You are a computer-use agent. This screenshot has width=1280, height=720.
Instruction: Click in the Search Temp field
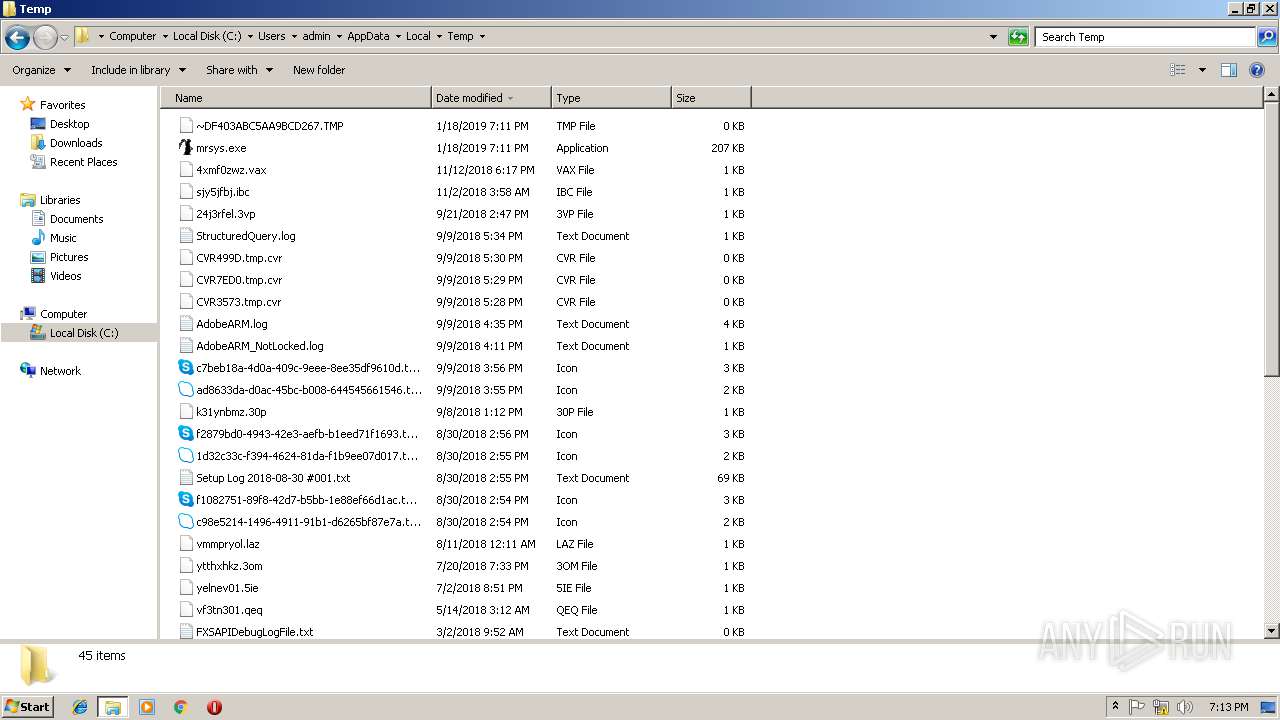1145,37
